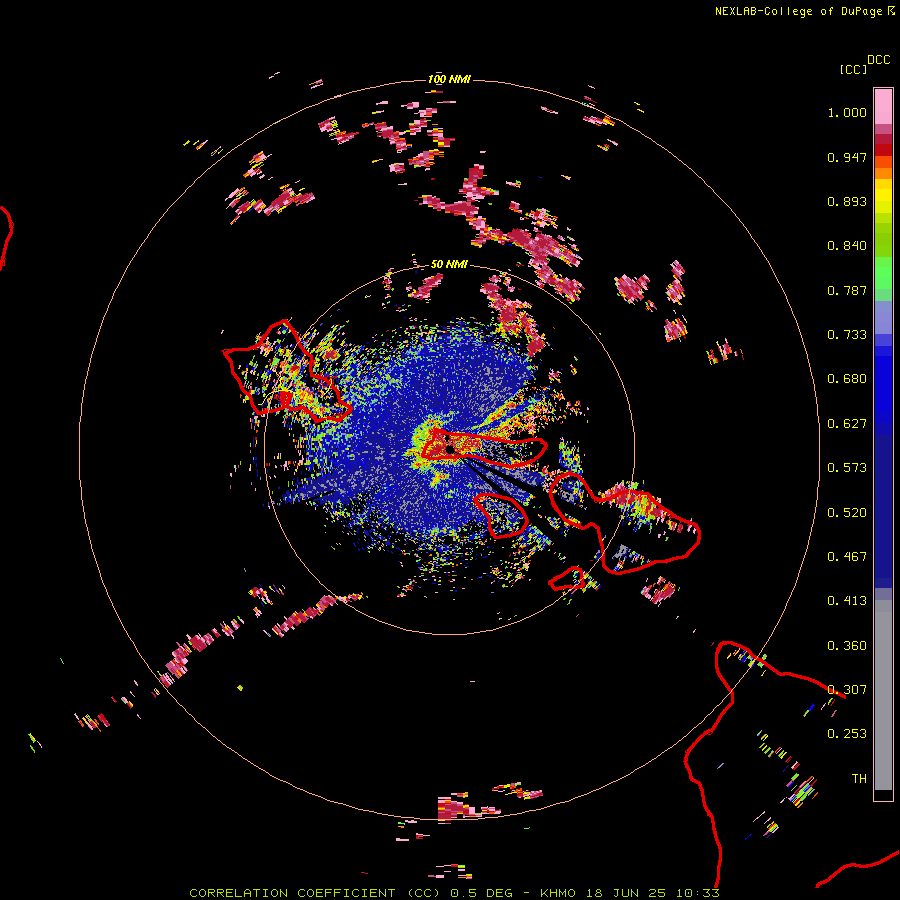Screen dimensions: 900x900
Task: Click the 0.947 scale value
Action: [x=847, y=157]
